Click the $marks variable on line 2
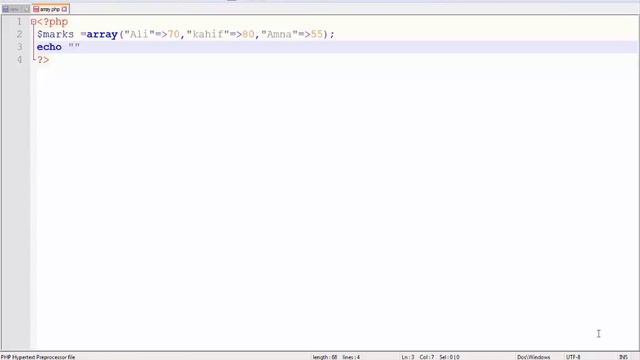The height and width of the screenshot is (360, 640). 56,34
